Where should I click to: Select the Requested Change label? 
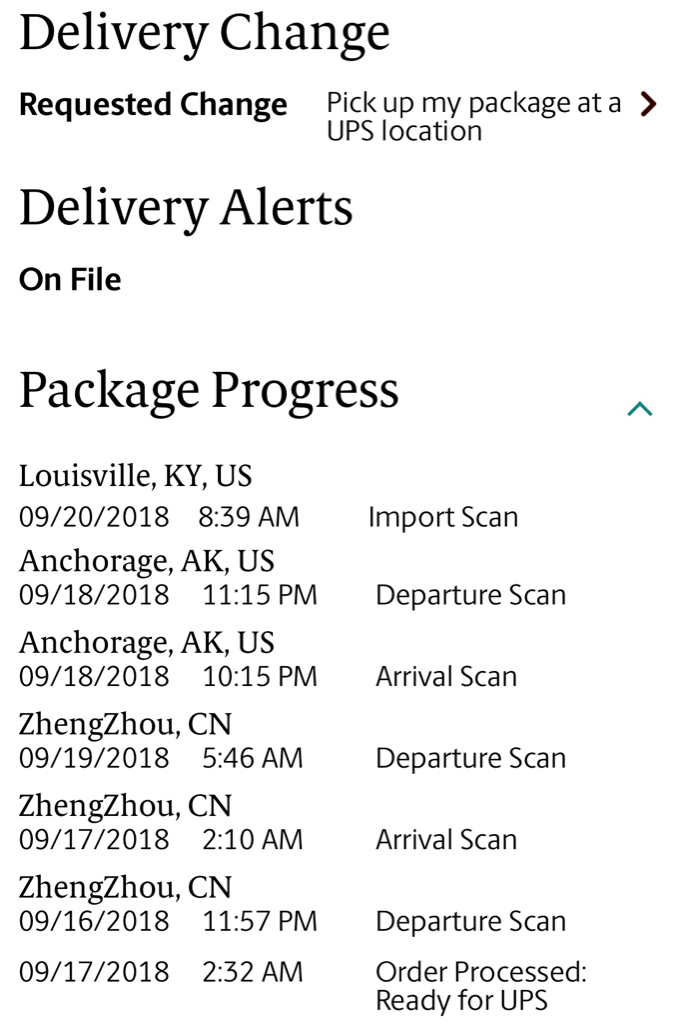point(153,105)
